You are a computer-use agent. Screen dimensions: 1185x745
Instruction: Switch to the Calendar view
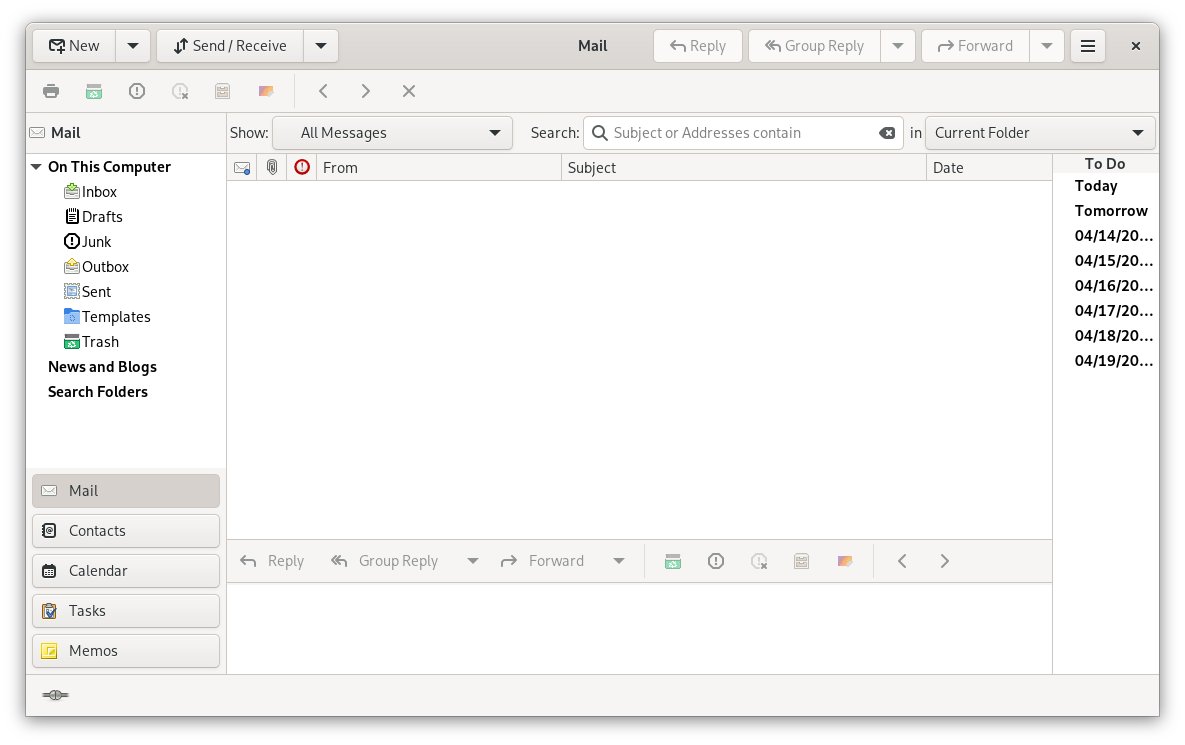click(x=126, y=571)
